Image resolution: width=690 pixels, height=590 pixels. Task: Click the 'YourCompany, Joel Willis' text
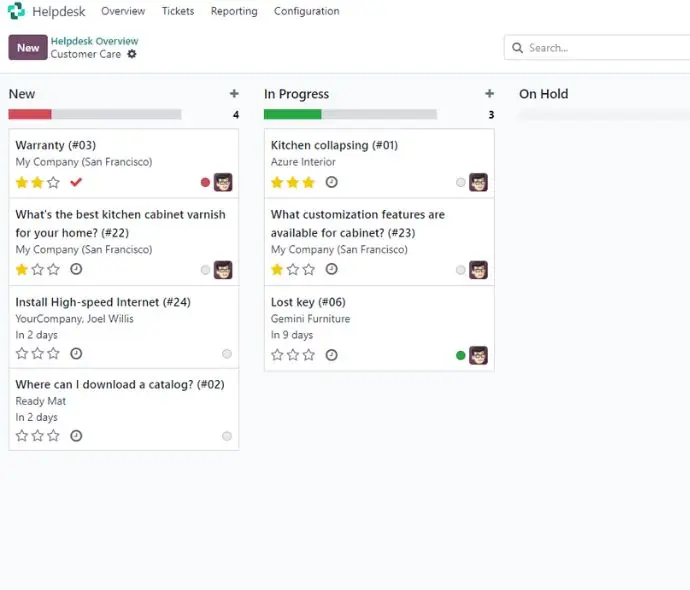coord(74,319)
